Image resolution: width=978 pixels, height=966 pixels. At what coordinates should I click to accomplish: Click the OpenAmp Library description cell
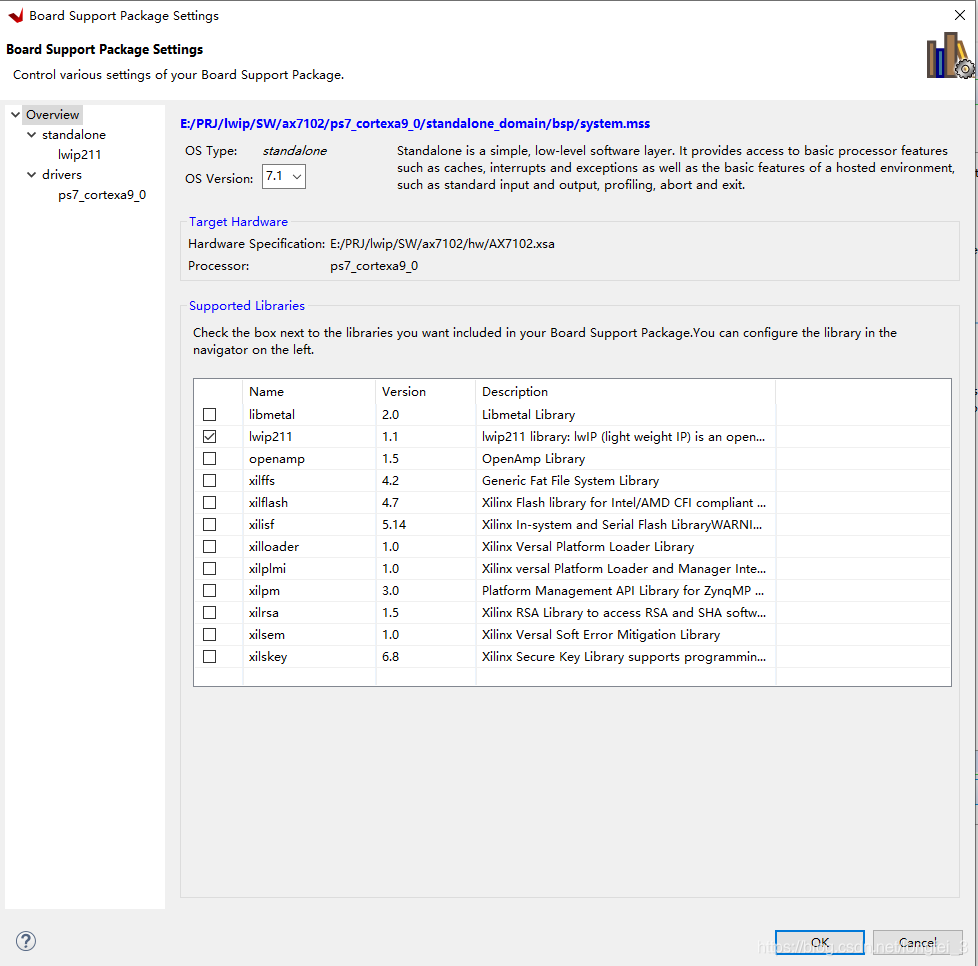(533, 459)
